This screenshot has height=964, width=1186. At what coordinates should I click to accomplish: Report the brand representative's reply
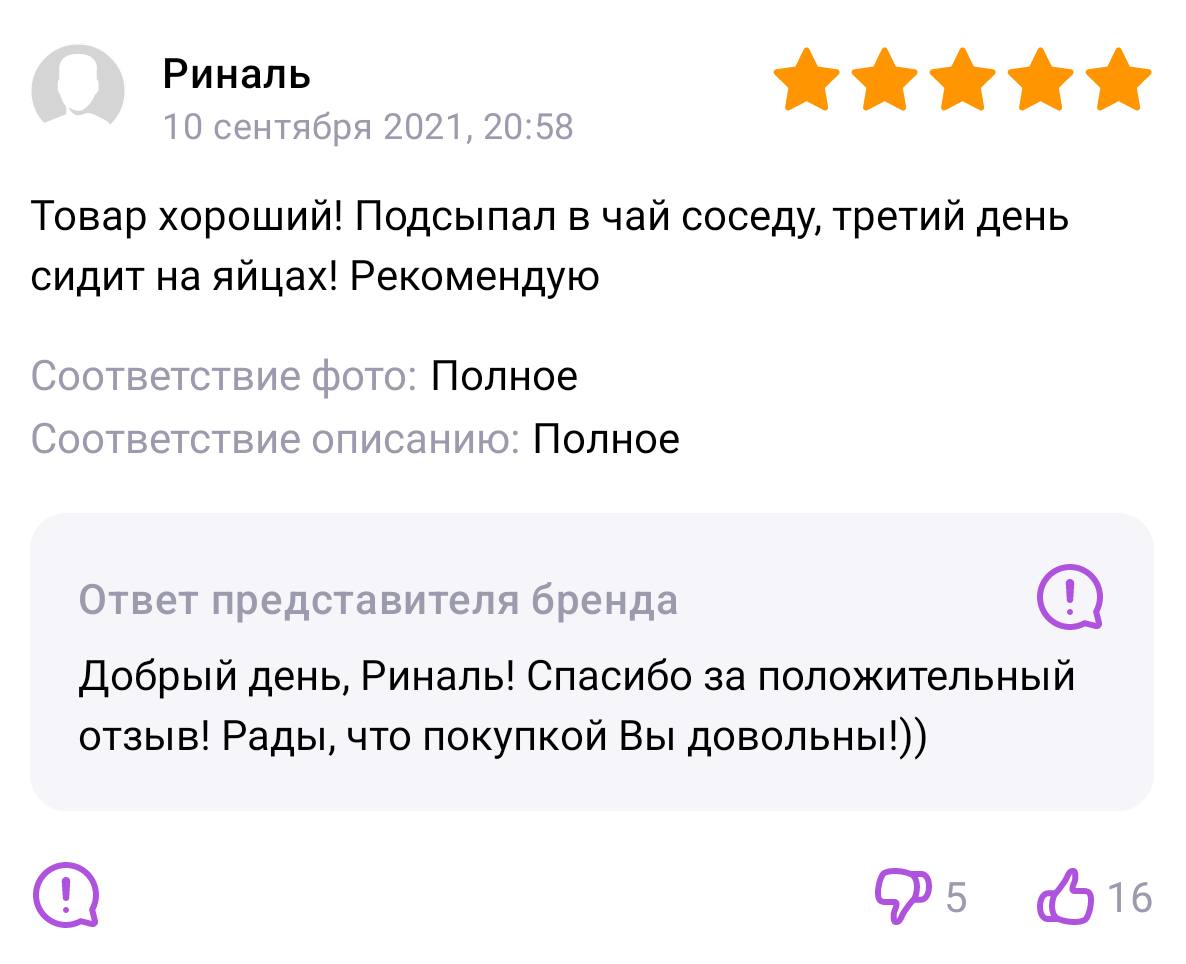pos(1069,598)
